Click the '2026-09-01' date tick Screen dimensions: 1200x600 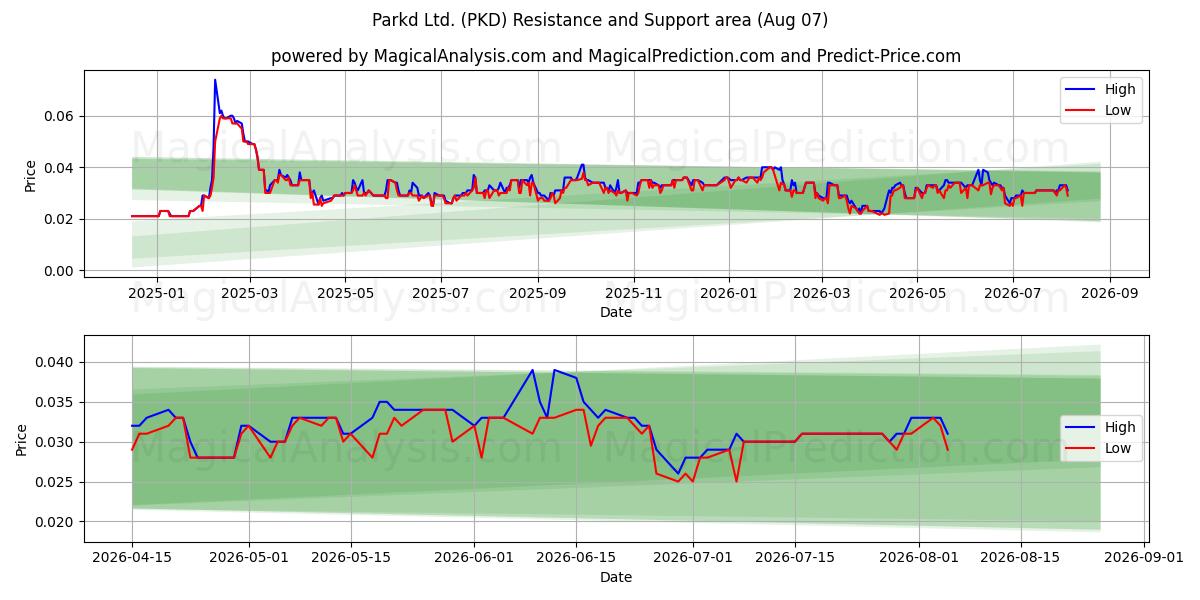1145,559
